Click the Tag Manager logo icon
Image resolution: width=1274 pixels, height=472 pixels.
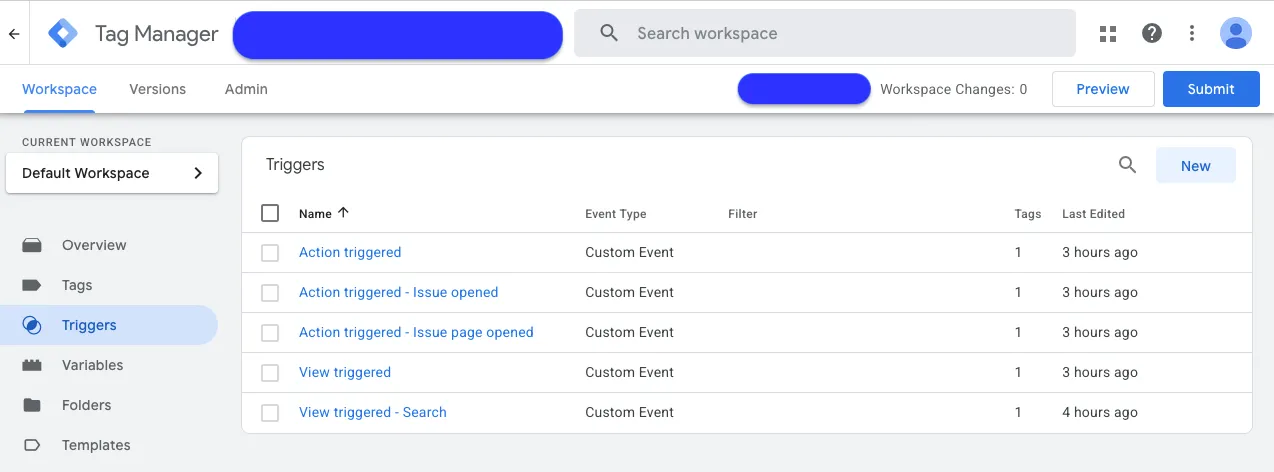[63, 33]
